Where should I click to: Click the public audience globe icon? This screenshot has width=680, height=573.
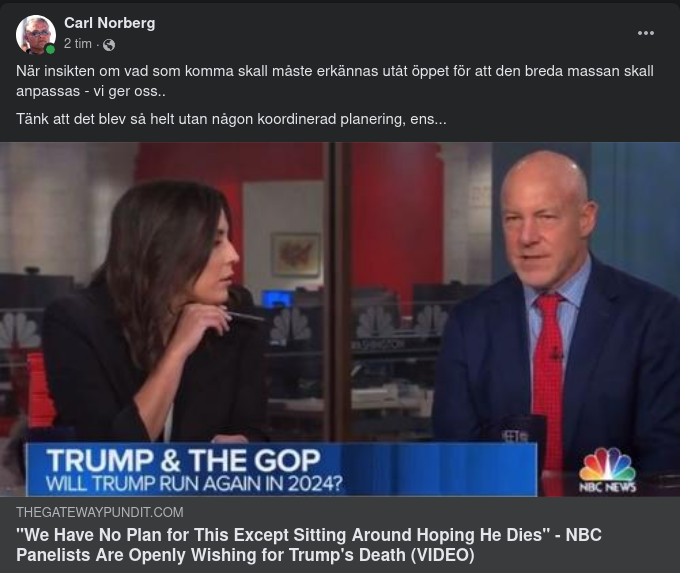pos(109,45)
